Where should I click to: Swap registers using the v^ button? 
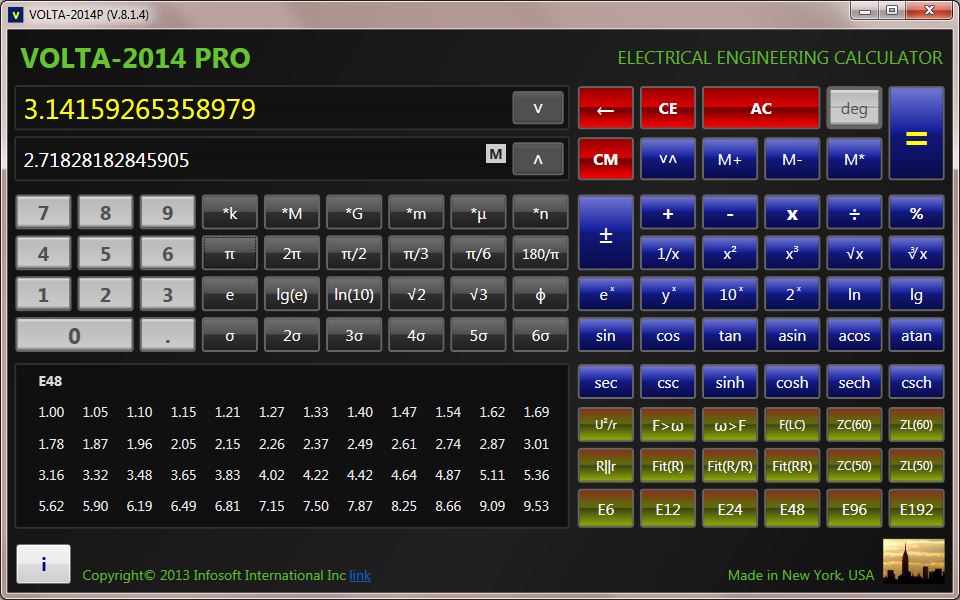668,159
